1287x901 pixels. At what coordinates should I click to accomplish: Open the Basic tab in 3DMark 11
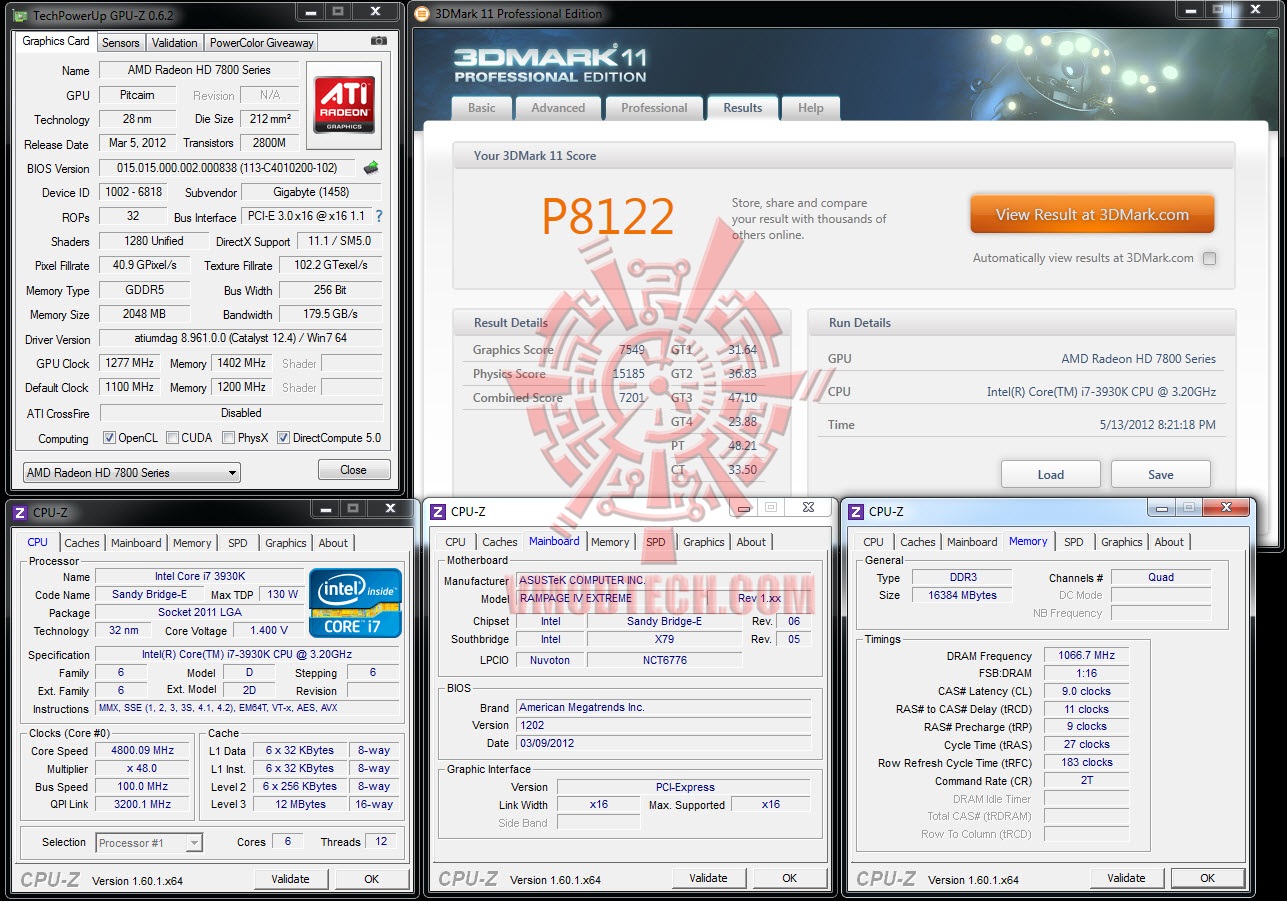point(482,108)
